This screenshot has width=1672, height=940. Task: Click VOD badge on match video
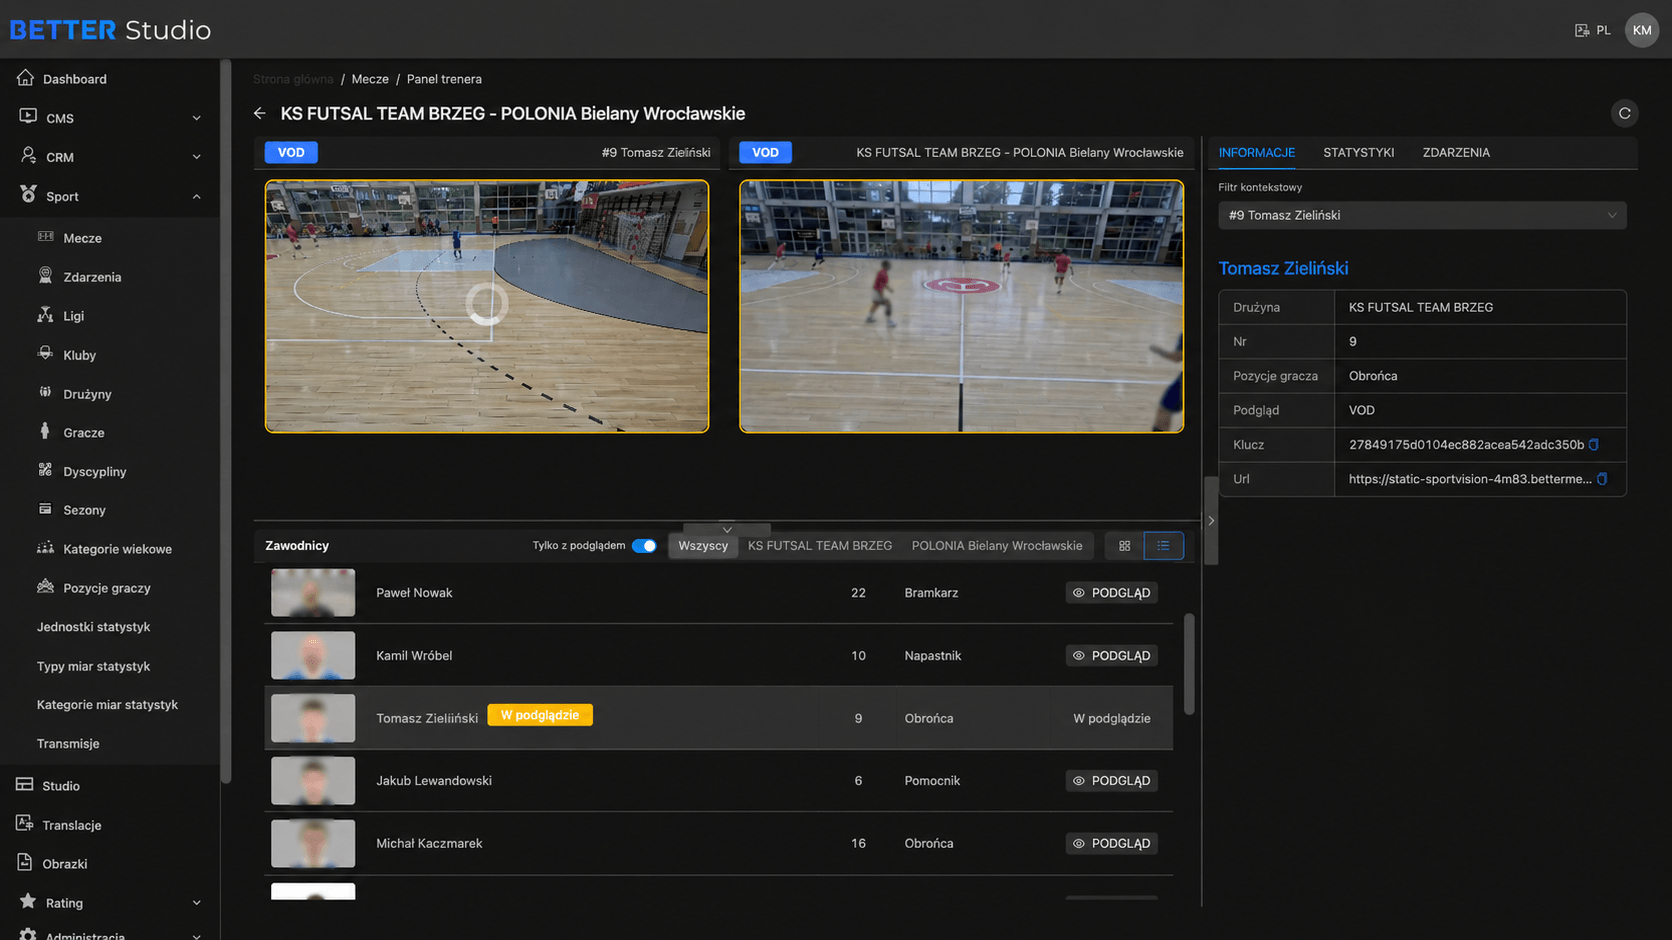[x=765, y=153]
